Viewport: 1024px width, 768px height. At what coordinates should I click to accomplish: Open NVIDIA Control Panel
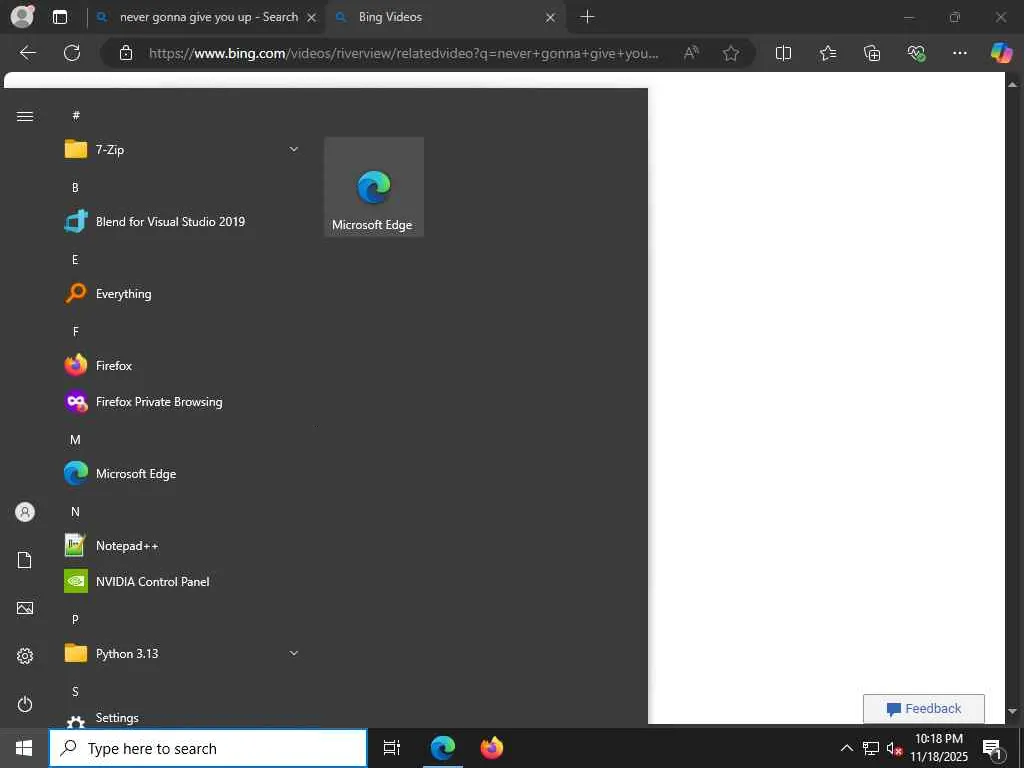coord(182,582)
